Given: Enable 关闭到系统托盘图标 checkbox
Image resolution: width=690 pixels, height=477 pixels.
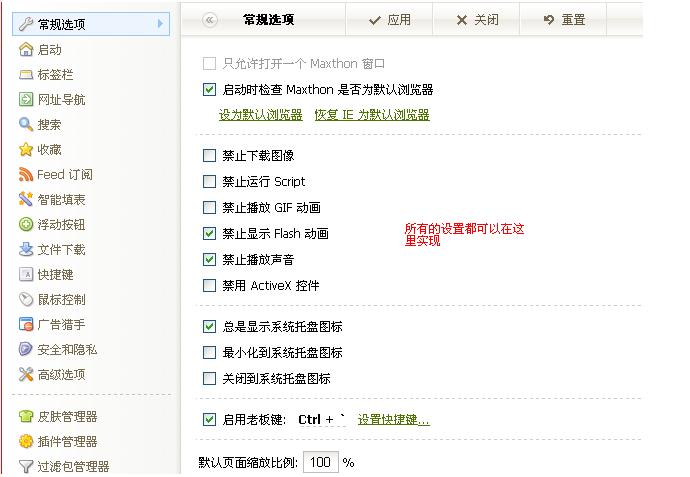Looking at the screenshot, I should coord(209,378).
